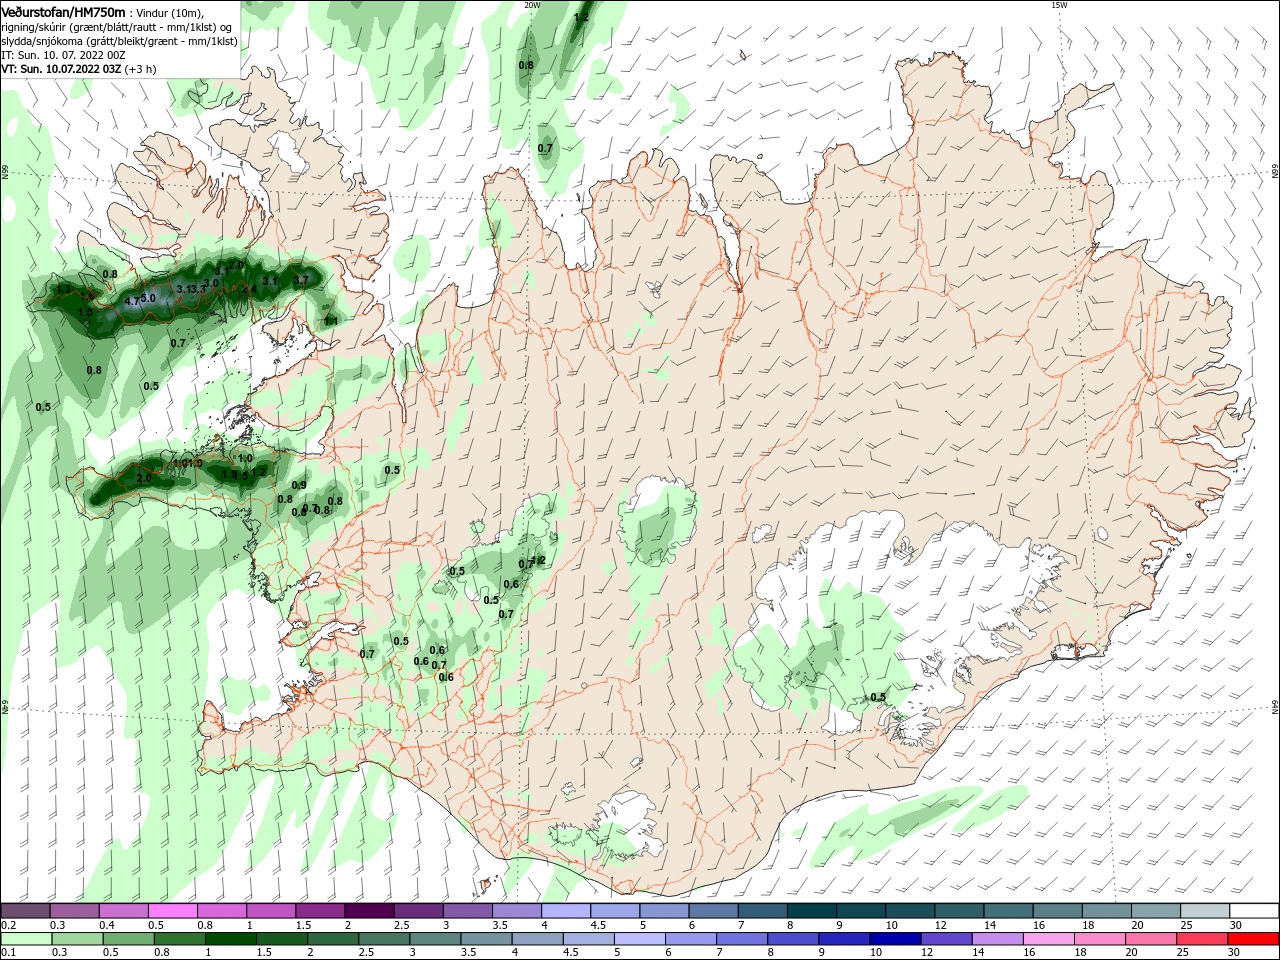Image resolution: width=1280 pixels, height=960 pixels.
Task: Click the 15W longitude label
Action: [1059, 5]
